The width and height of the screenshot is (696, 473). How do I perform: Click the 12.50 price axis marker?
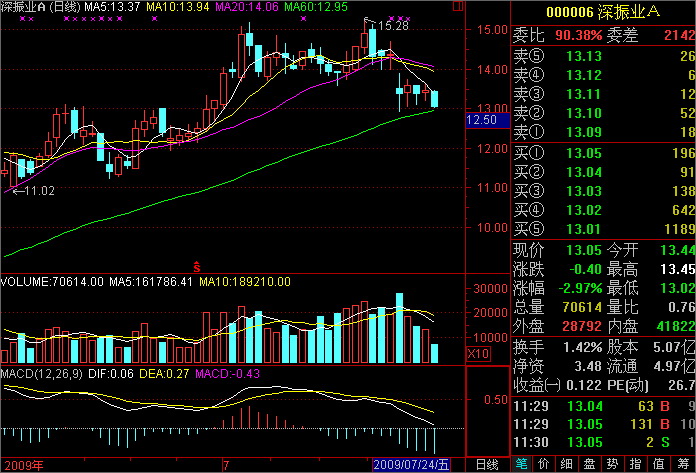coord(481,120)
